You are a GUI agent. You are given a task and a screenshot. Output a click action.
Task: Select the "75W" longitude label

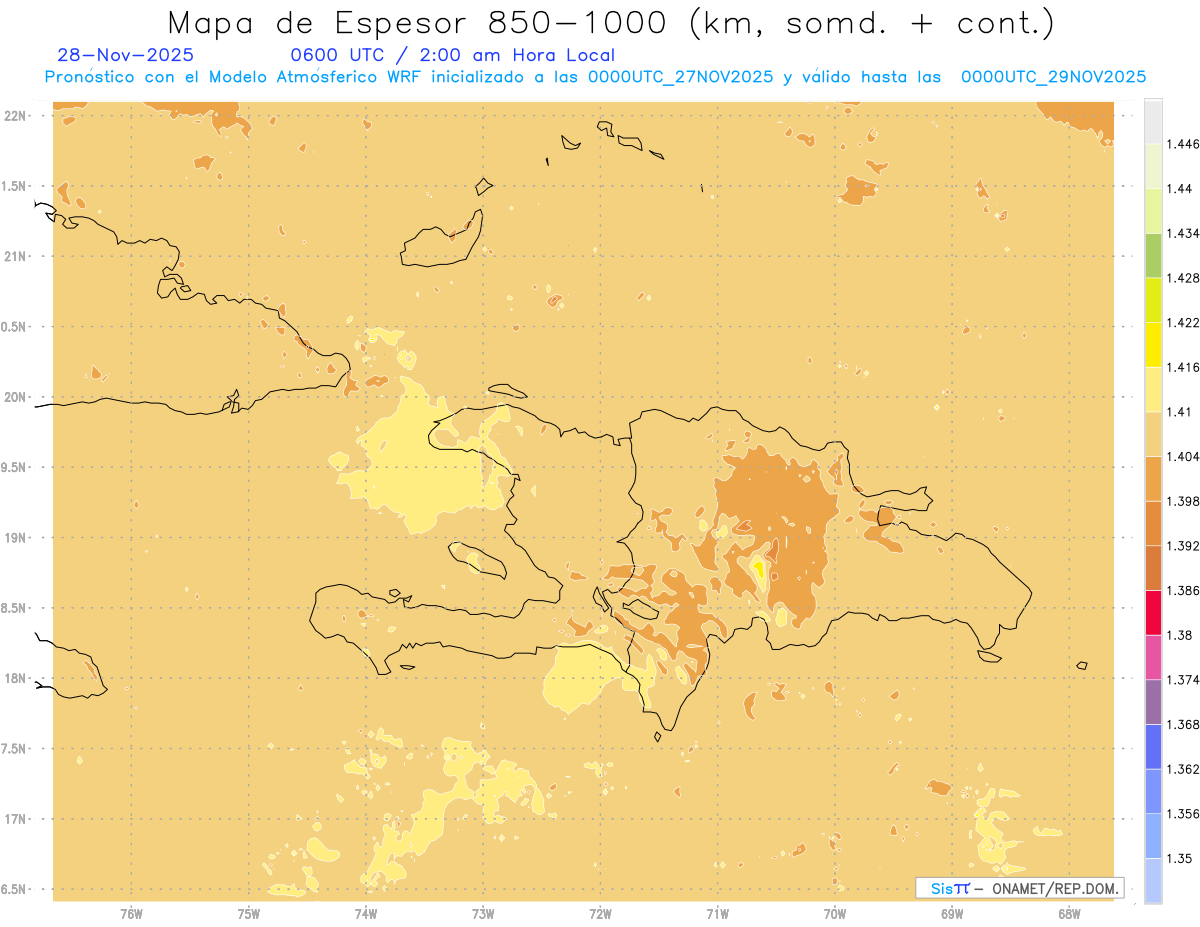click(248, 913)
